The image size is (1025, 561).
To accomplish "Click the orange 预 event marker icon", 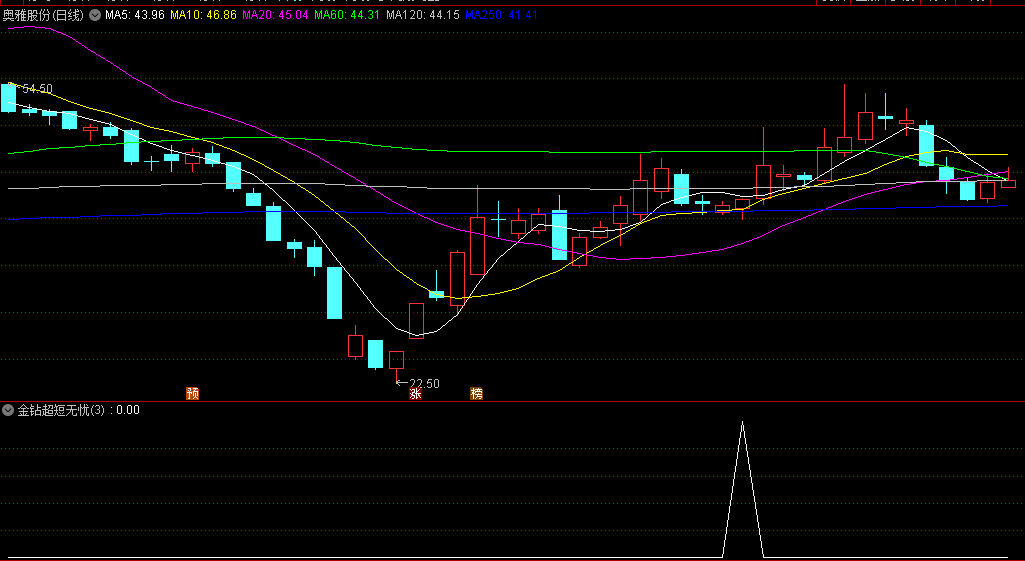I will [x=192, y=394].
